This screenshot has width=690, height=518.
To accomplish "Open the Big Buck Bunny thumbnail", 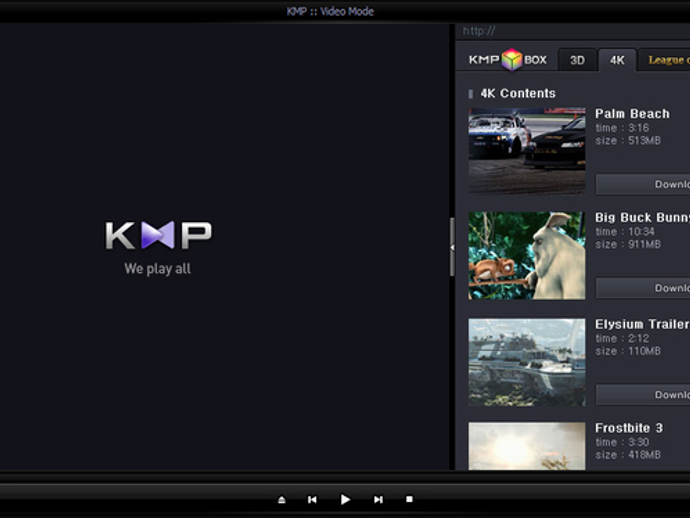I will [x=527, y=256].
